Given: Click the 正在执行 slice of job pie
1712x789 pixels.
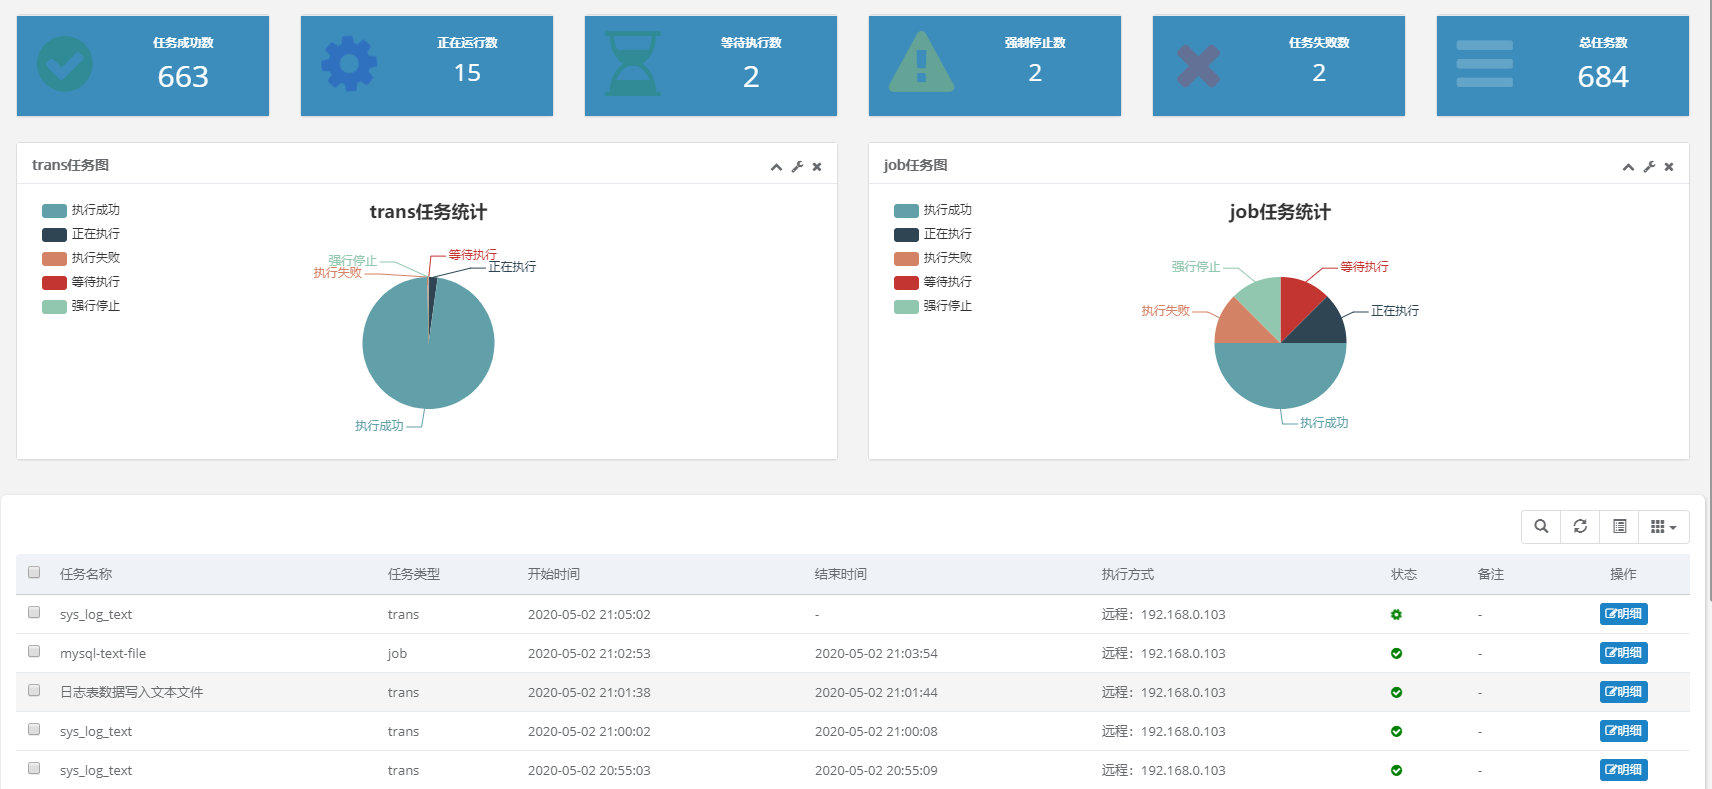Looking at the screenshot, I should click(1320, 327).
